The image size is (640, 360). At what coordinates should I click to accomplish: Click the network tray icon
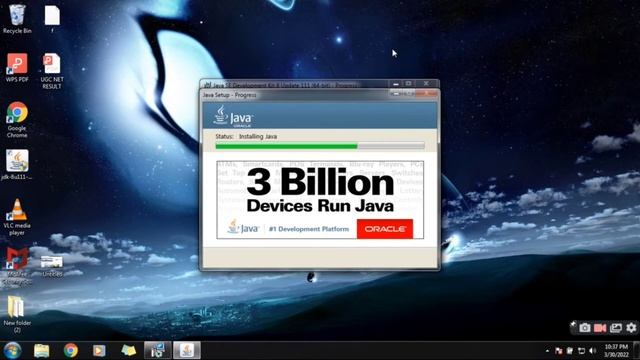(582, 351)
